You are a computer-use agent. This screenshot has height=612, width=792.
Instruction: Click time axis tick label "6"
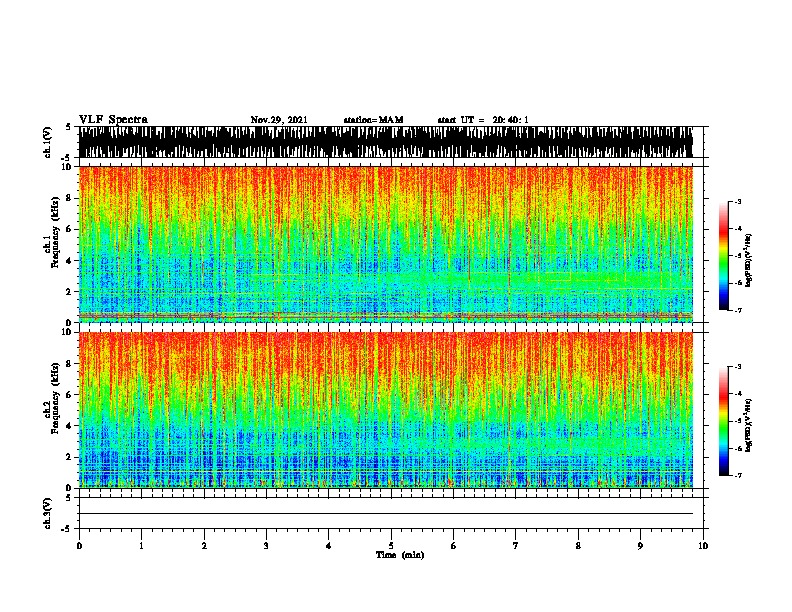point(454,546)
